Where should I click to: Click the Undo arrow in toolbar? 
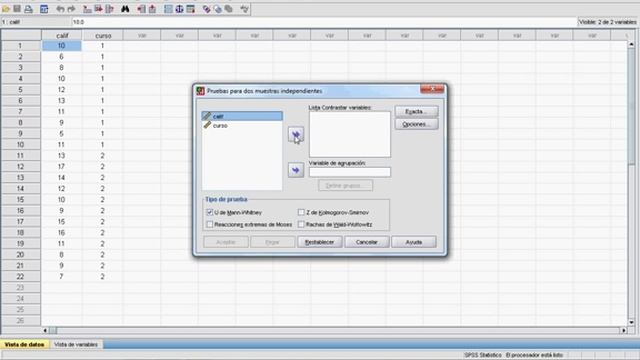point(60,9)
